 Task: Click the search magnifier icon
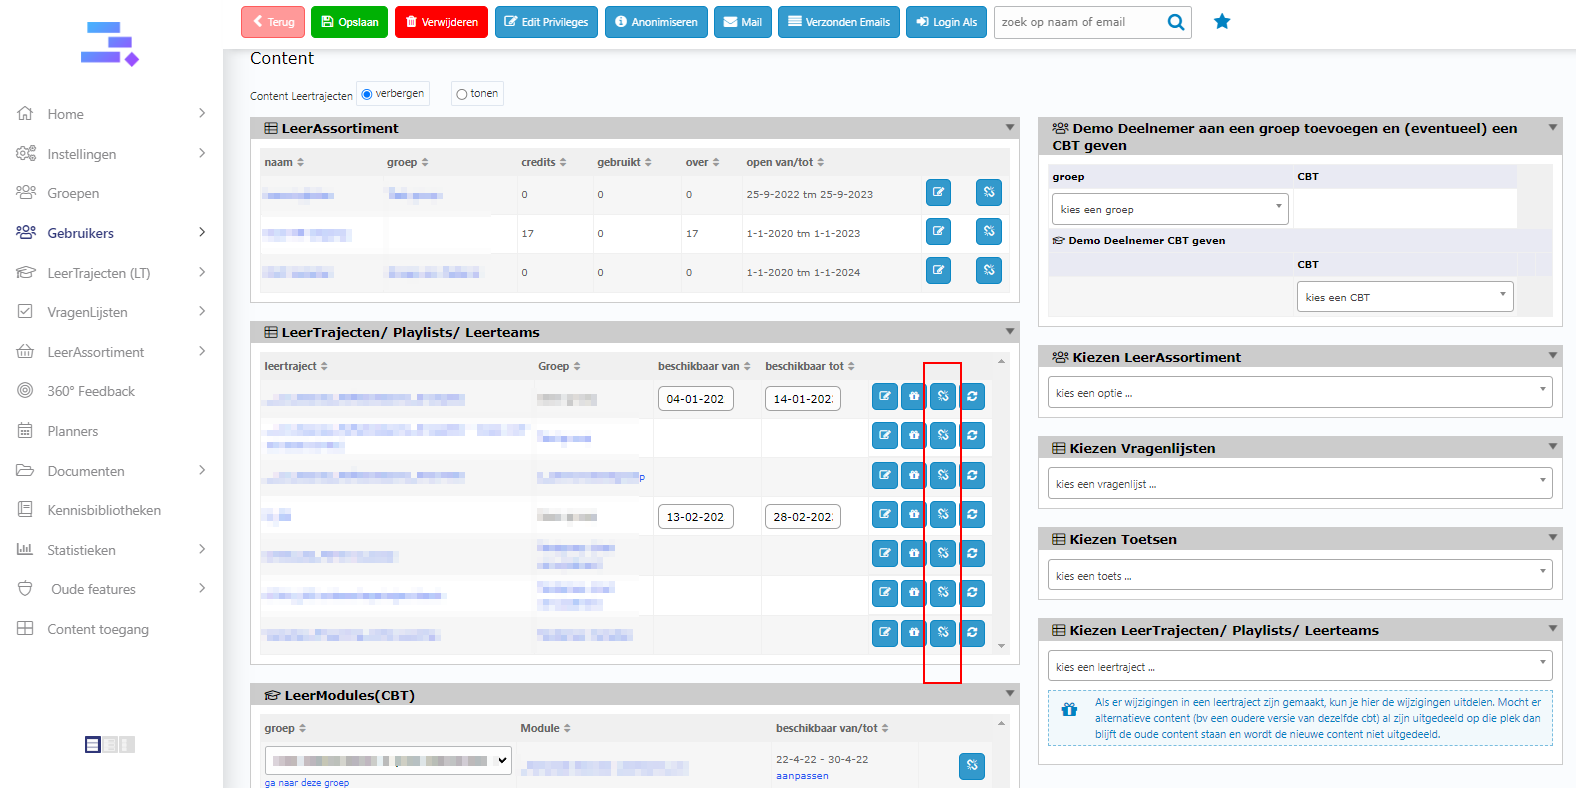1176,22
